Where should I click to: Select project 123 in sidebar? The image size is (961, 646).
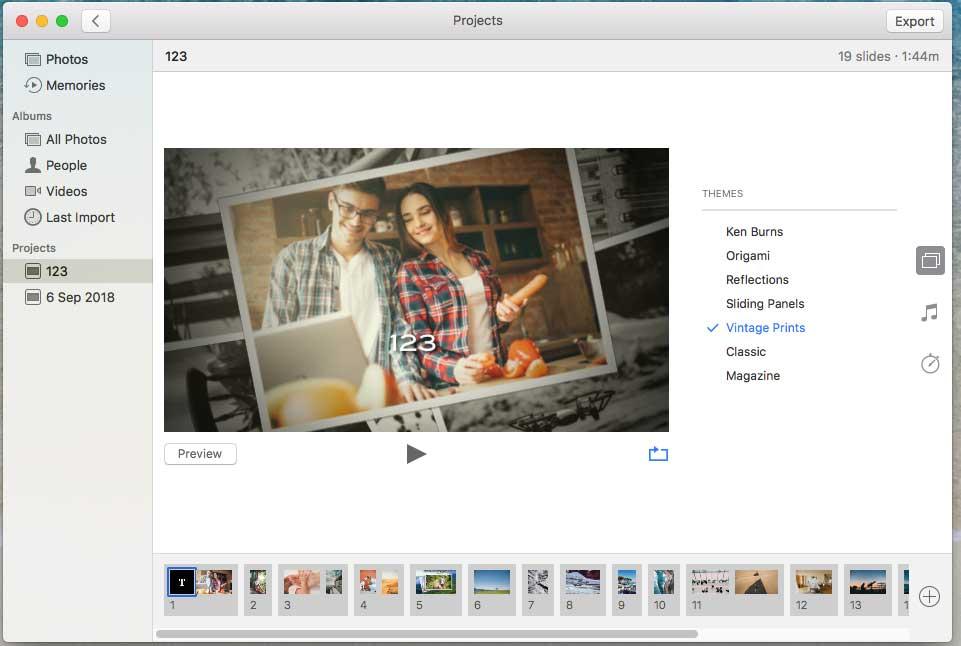click(x=77, y=271)
